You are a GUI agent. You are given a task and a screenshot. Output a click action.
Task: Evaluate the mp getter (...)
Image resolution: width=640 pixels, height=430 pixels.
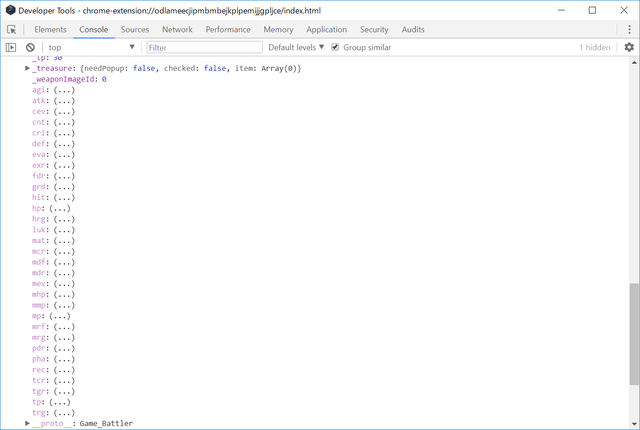click(60, 316)
